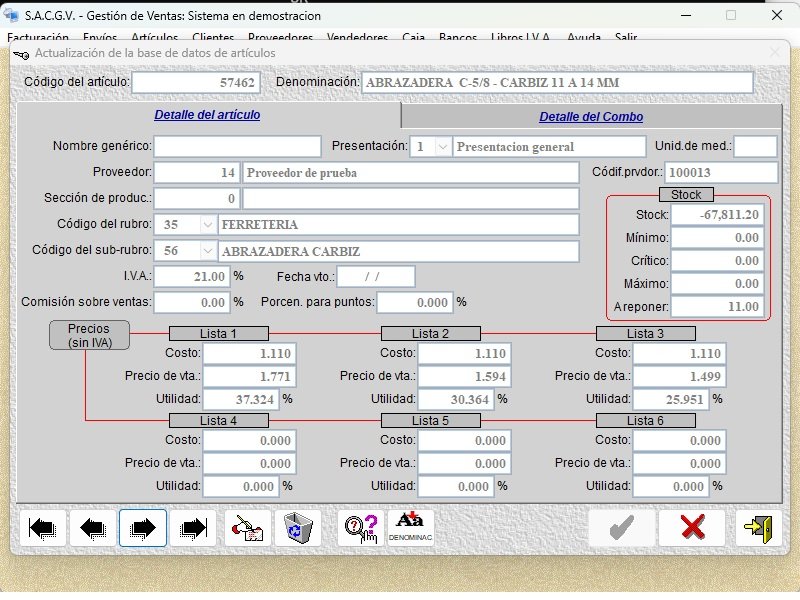Click the Stock quantity field
Screen dimensions: 800x600
click(717, 215)
